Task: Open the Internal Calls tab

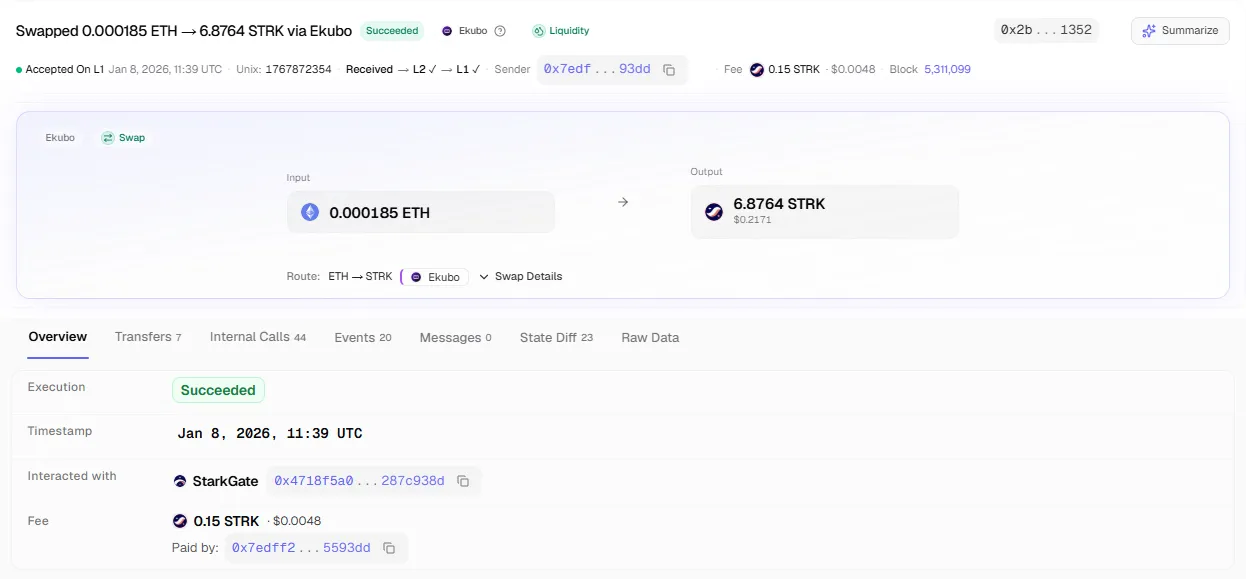Action: coord(258,337)
